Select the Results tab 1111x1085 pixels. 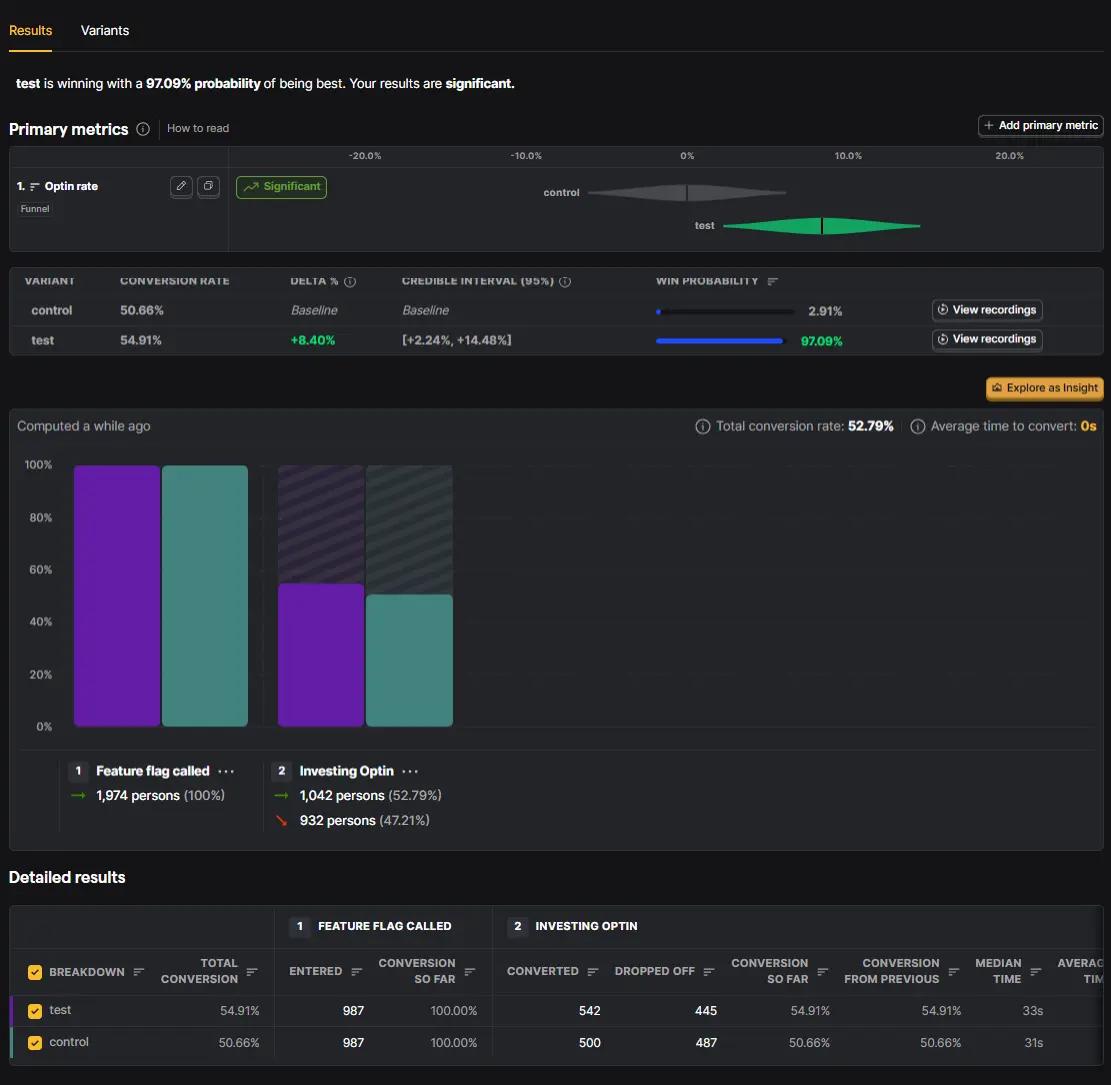pyautogui.click(x=30, y=30)
